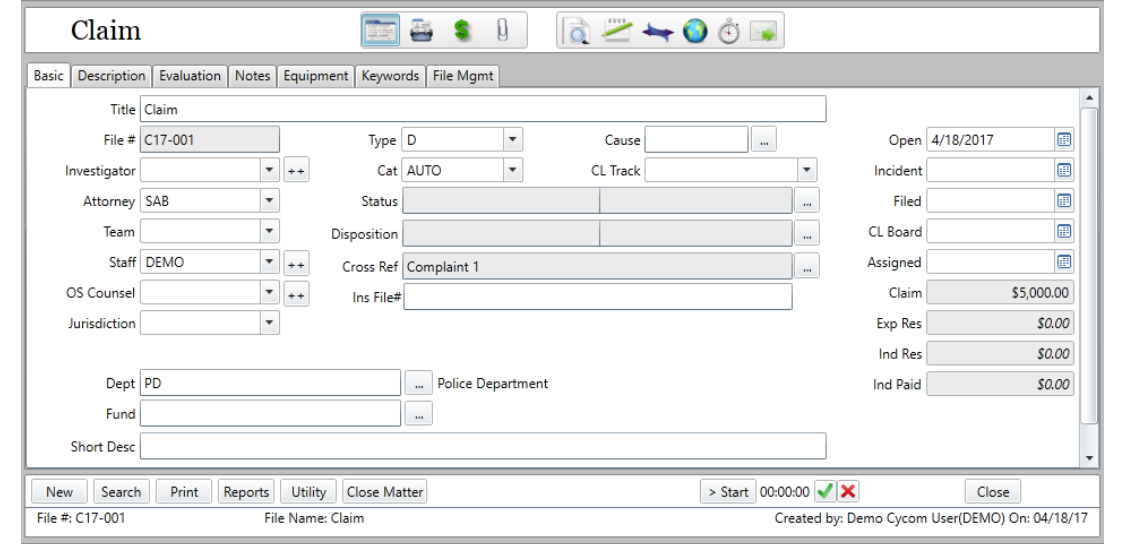Click into the Cause text field
1125x545 pixels.
(696, 140)
